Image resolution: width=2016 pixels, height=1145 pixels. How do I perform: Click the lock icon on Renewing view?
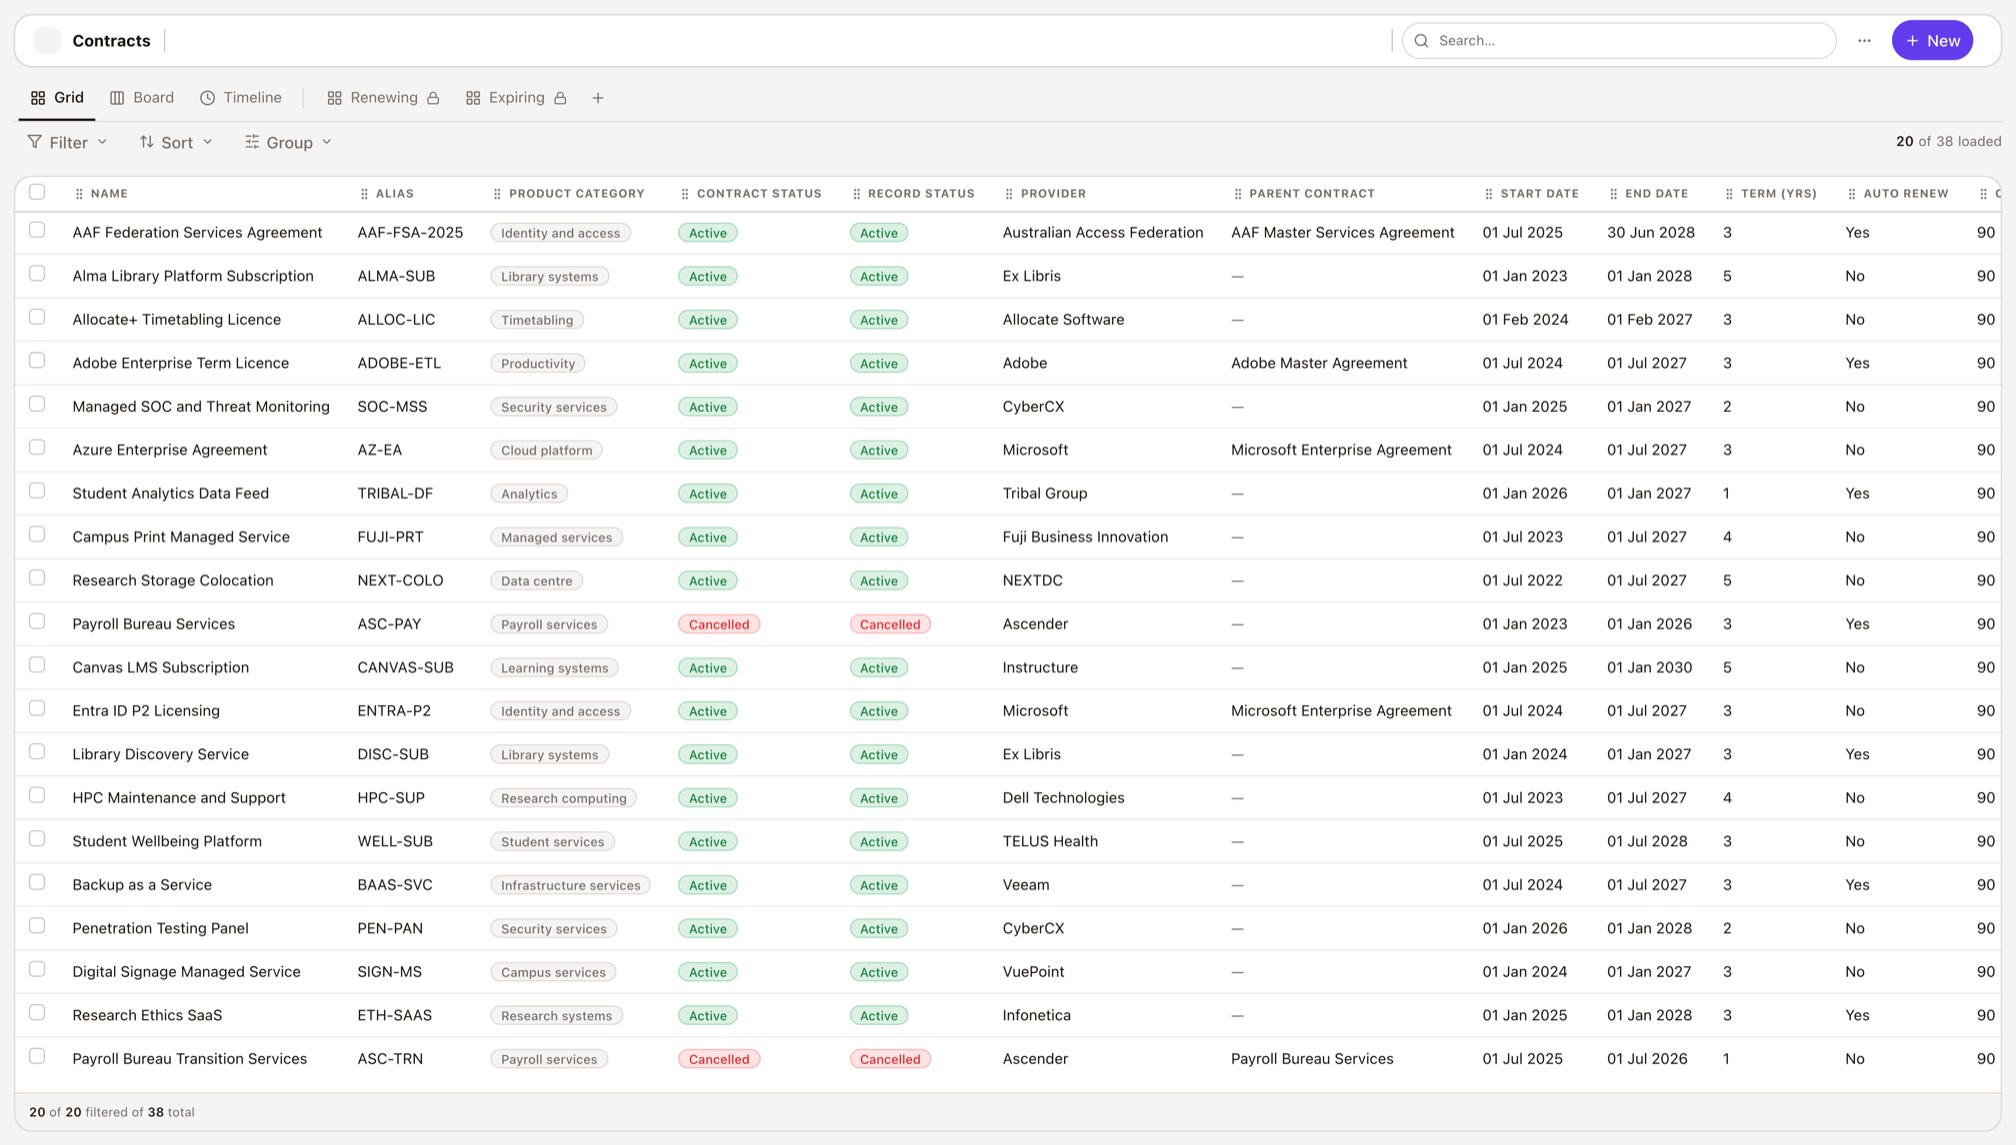coord(433,98)
